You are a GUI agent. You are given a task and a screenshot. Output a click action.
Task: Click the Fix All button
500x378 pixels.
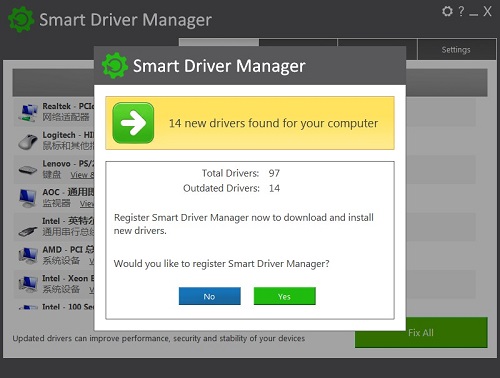pos(421,332)
